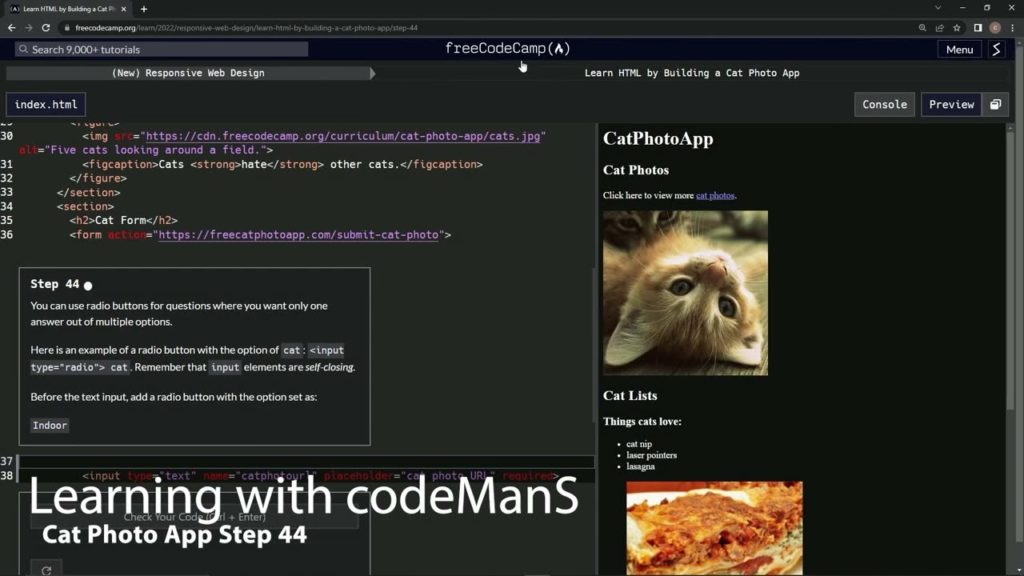This screenshot has width=1024, height=576.
Task: Click the cat photos link in the preview
Action: [717, 195]
